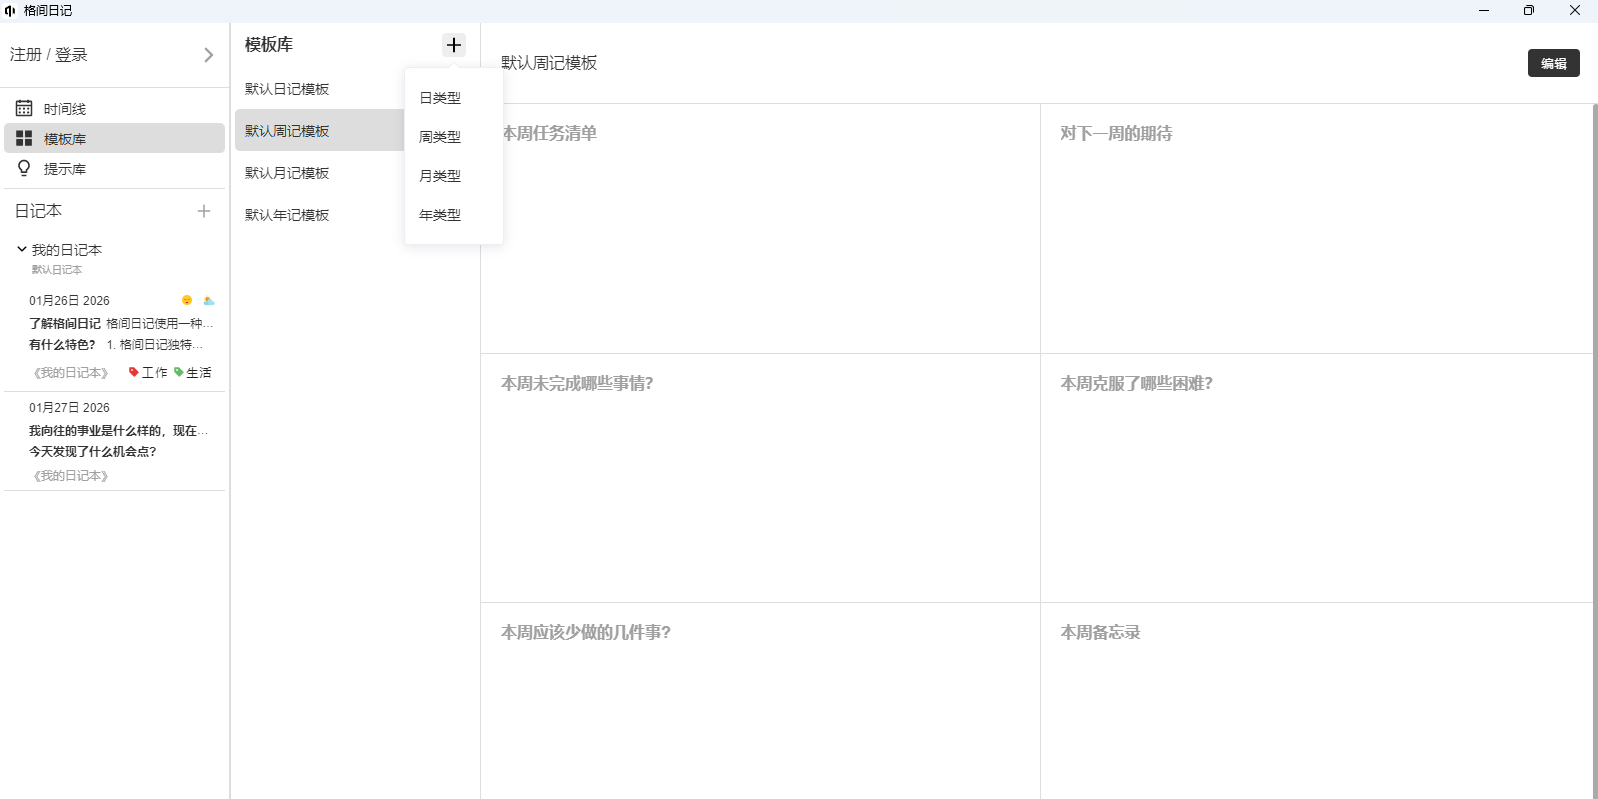
Task: Open the 01月27日 2026 diary entry
Action: point(115,440)
